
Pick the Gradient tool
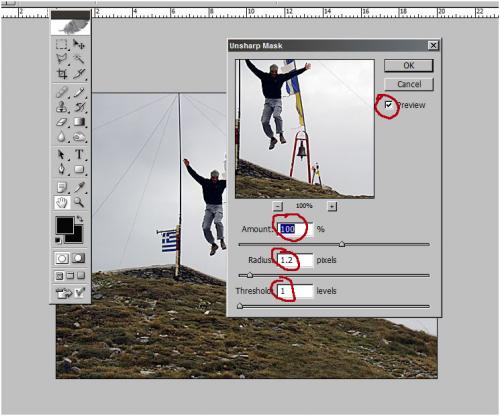[x=79, y=122]
